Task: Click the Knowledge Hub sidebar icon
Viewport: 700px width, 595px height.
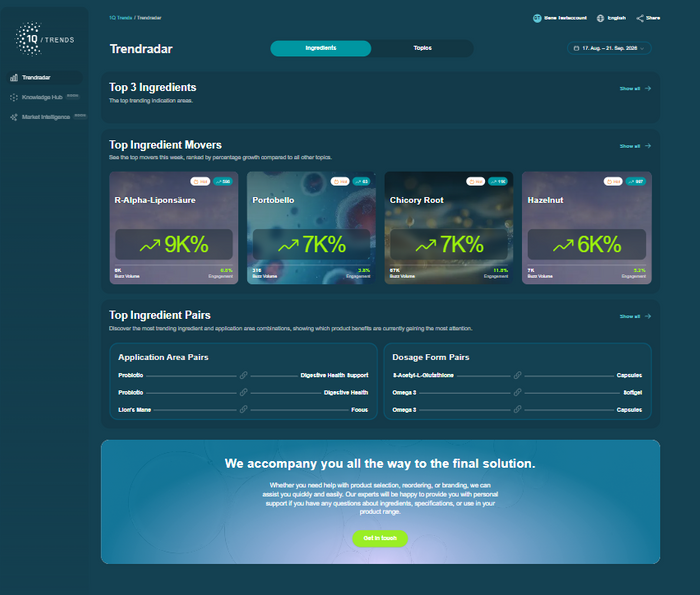Action: [14, 97]
